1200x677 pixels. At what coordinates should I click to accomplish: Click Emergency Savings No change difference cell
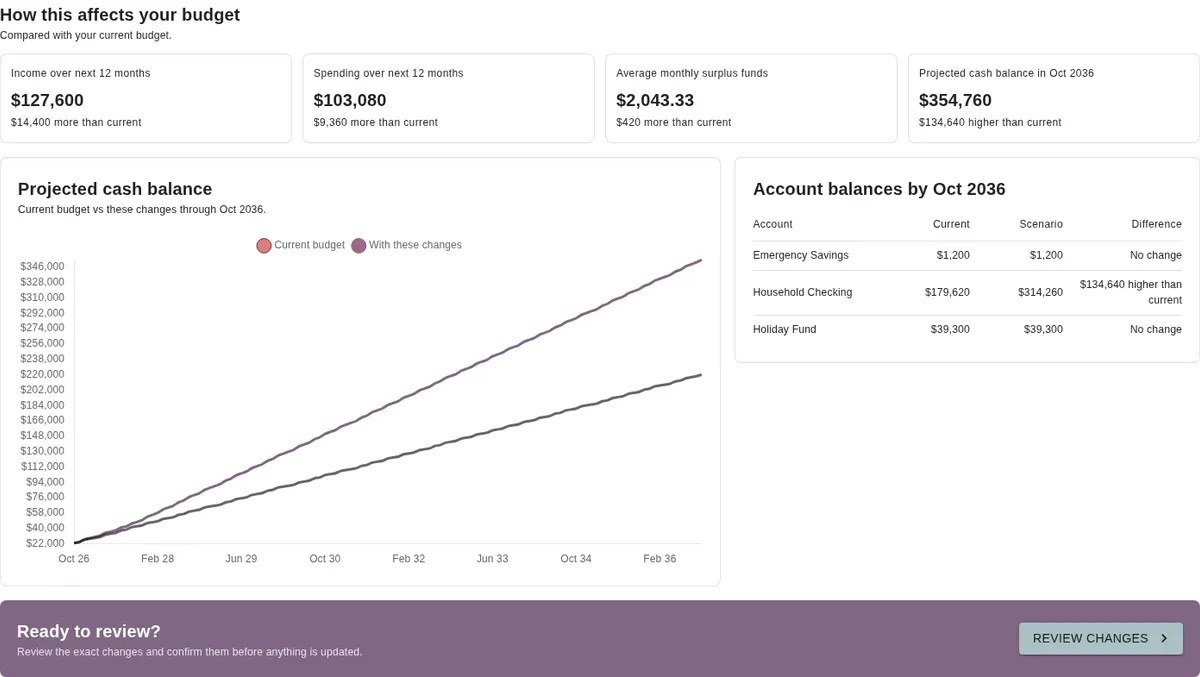(1156, 255)
